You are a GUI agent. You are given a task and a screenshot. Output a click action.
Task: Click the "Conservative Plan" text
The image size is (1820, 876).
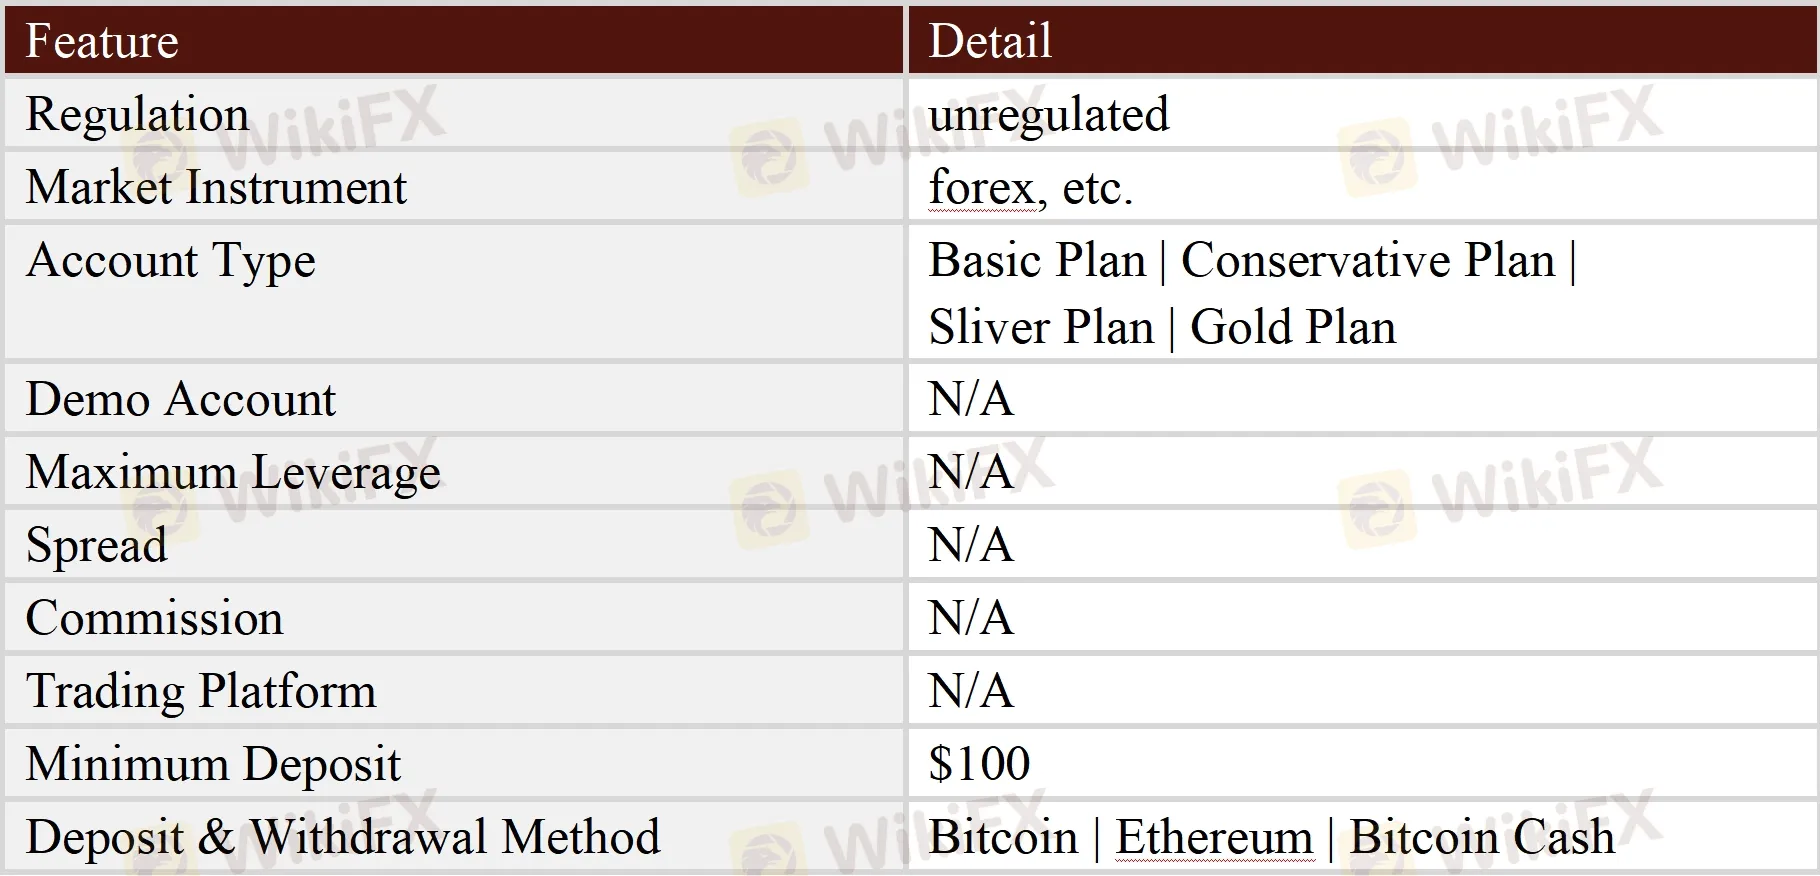[x=1368, y=261]
